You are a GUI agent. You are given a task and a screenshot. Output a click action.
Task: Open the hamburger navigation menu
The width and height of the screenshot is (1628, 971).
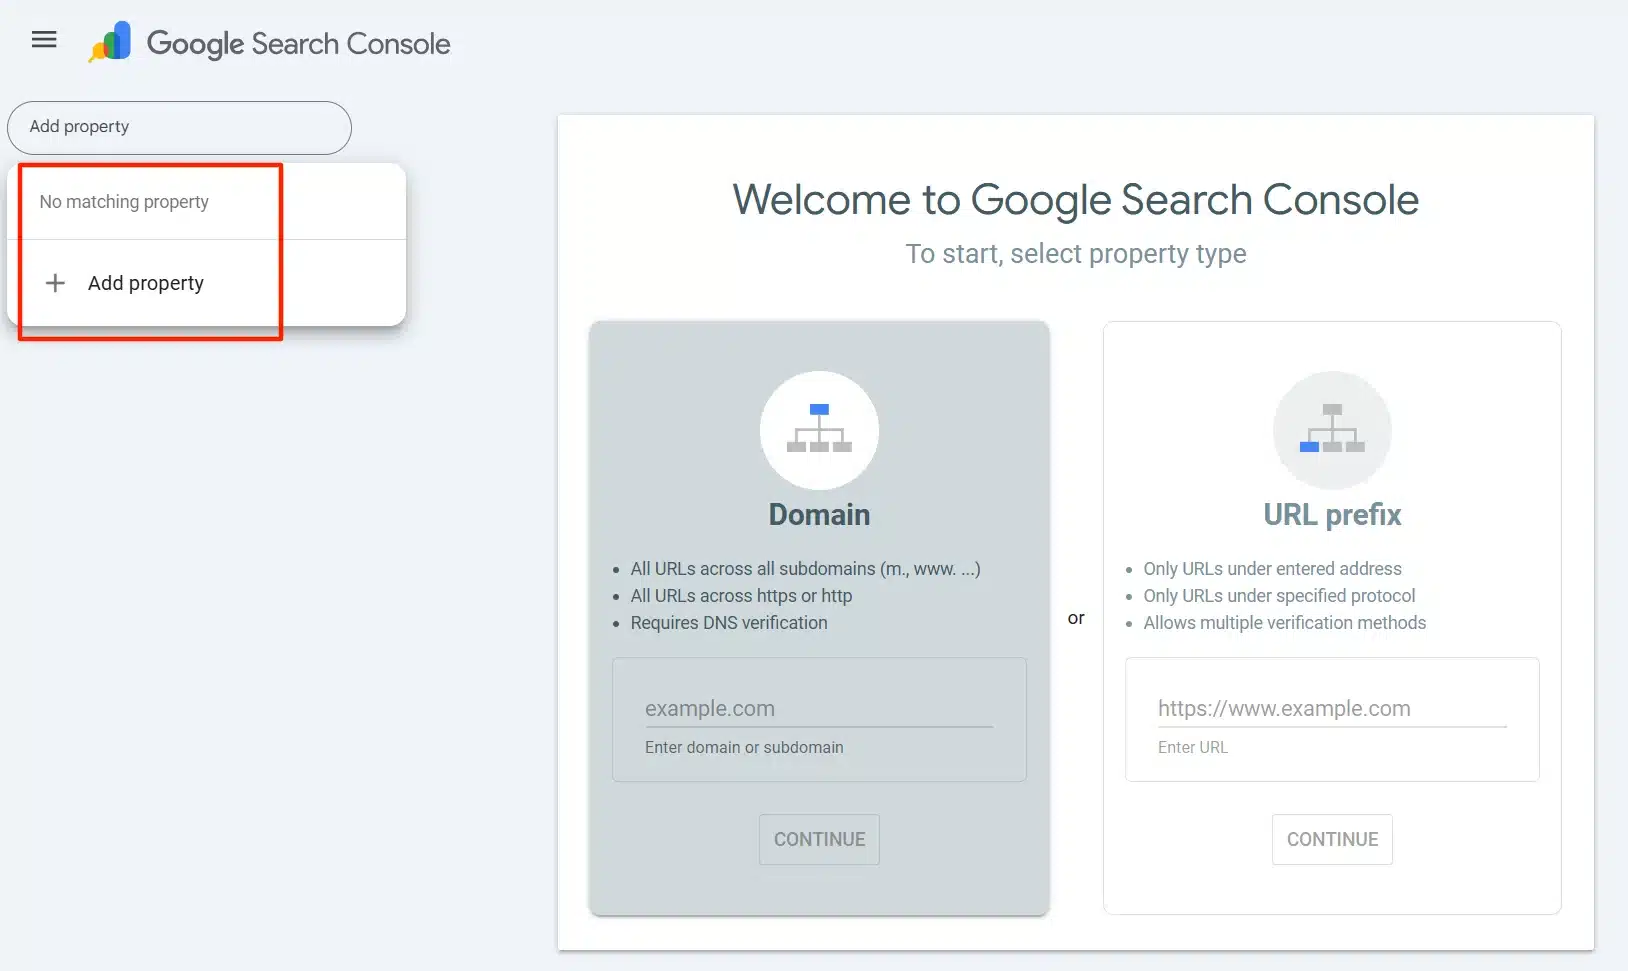pos(44,40)
